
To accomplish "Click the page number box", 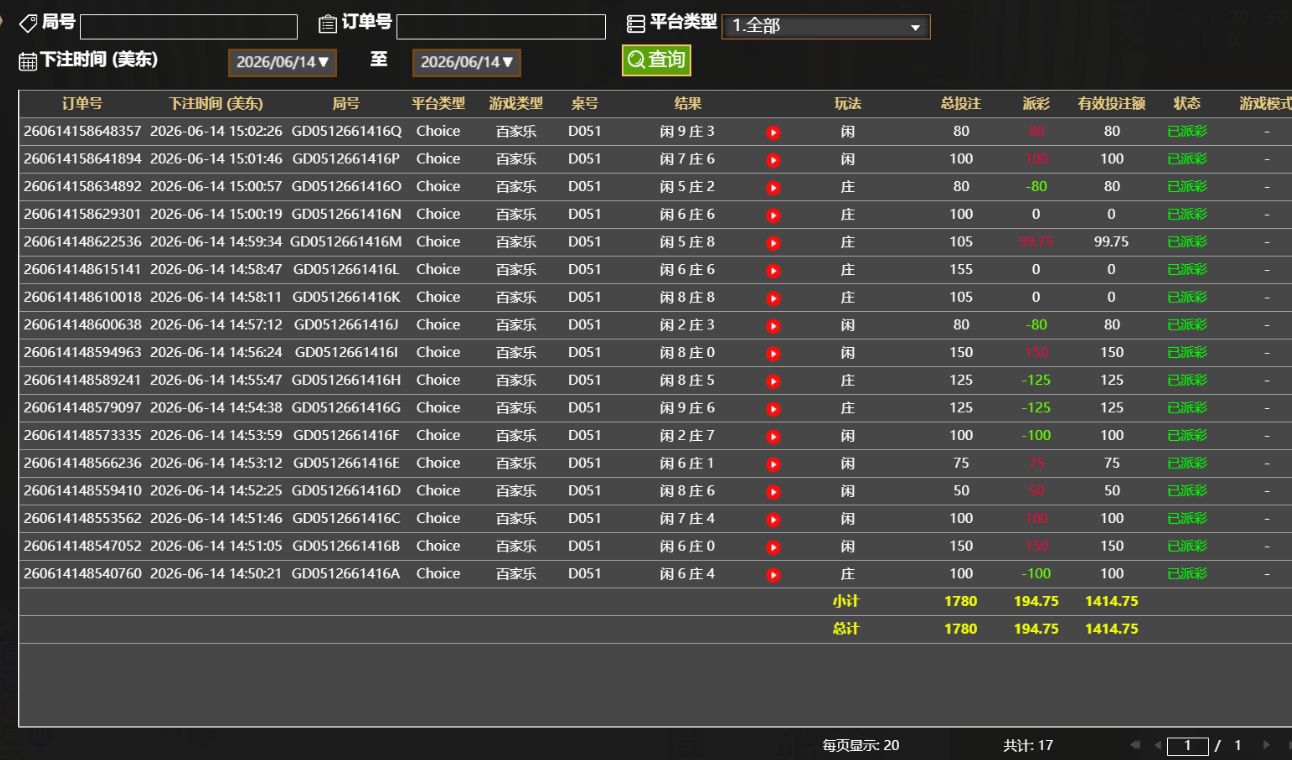I will (1188, 745).
